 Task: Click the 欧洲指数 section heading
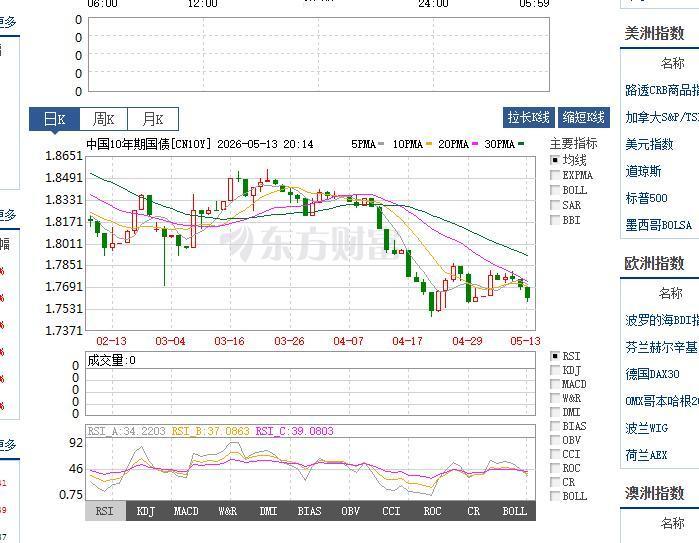pos(654,263)
